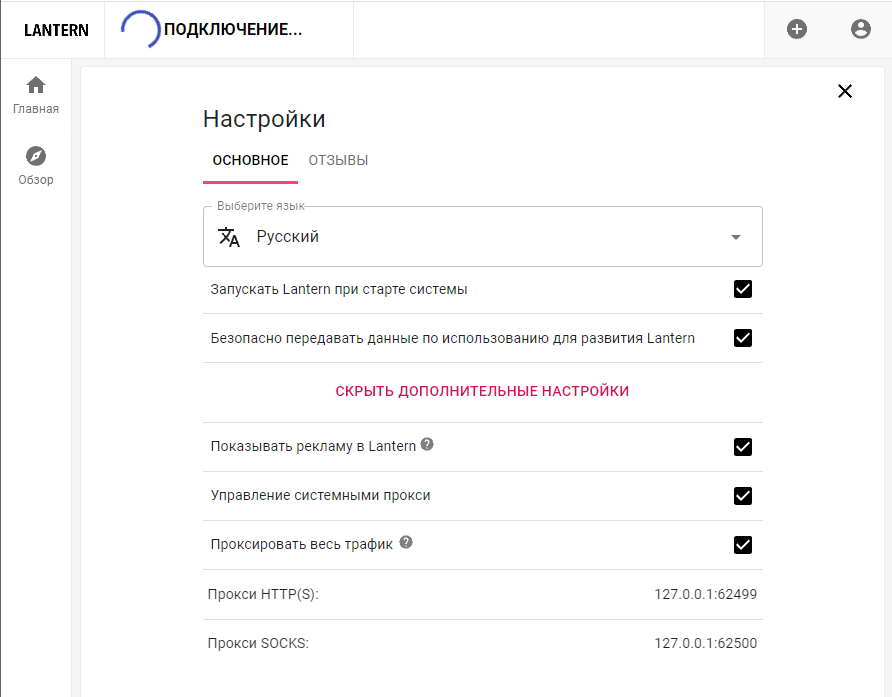Open the account profile icon
Viewport: 892px width, 697px height.
pos(861,29)
